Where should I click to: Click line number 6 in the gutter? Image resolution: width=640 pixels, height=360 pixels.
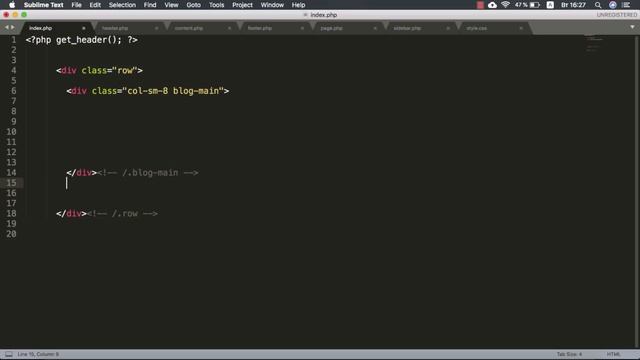pyautogui.click(x=14, y=91)
